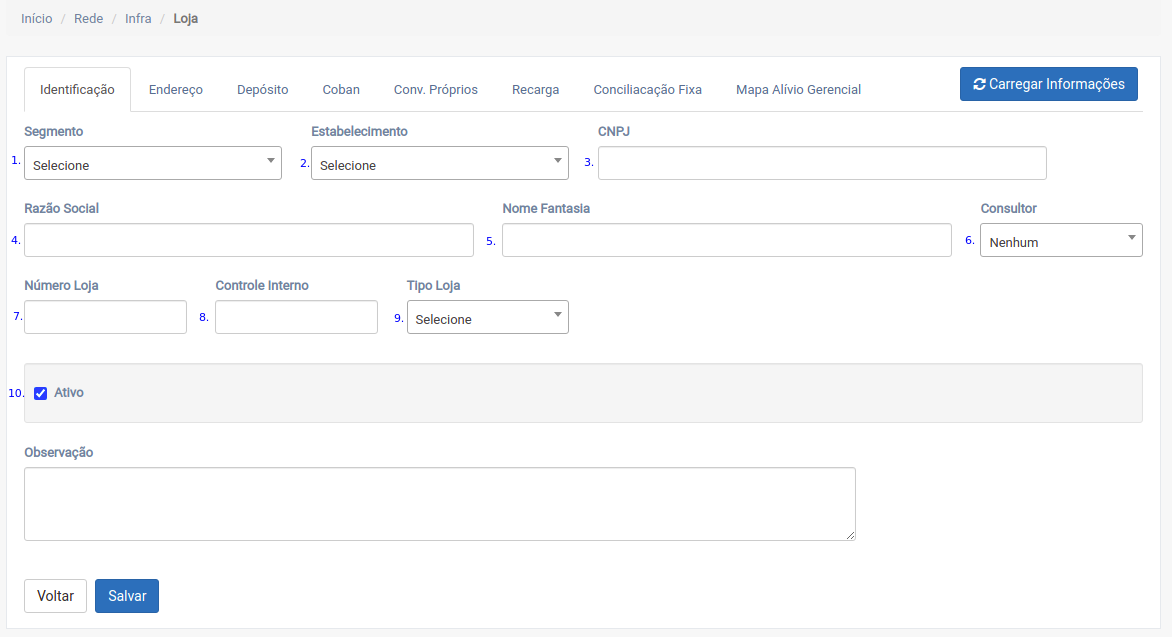Select the Coban tab
Image resolution: width=1172 pixels, height=637 pixels.
[x=341, y=90]
